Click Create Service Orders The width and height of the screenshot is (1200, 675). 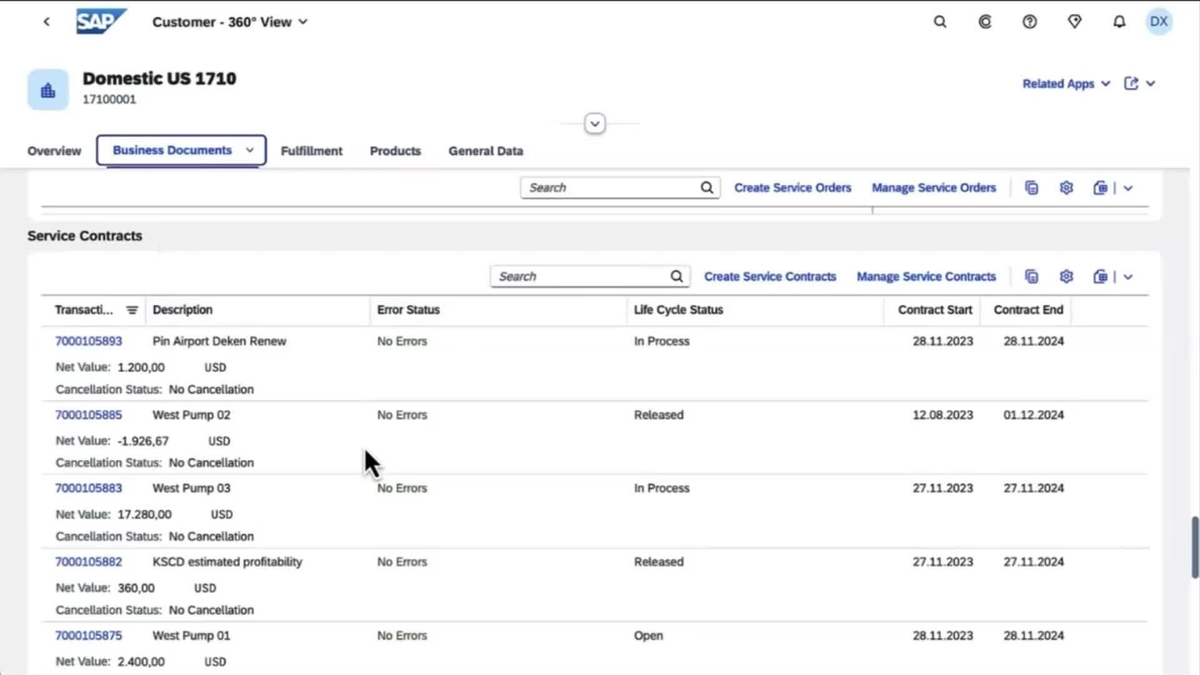[793, 187]
